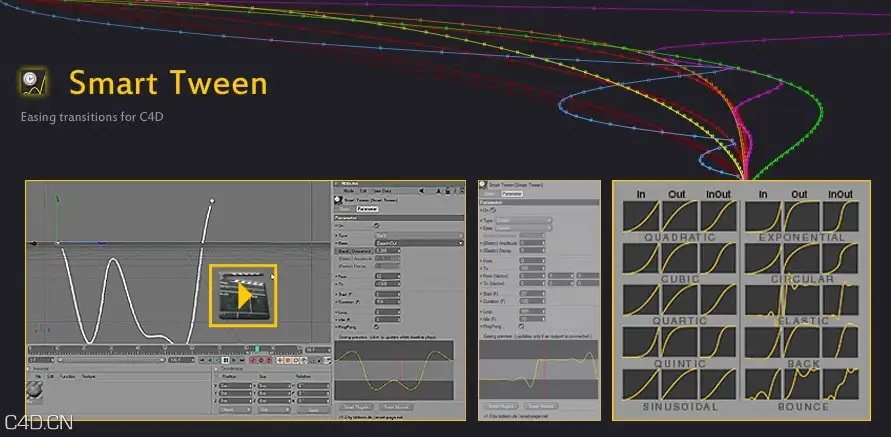Click Reset Nodes button in Cinema 4D Attributes manager
The height and width of the screenshot is (437, 891).
click(x=395, y=407)
